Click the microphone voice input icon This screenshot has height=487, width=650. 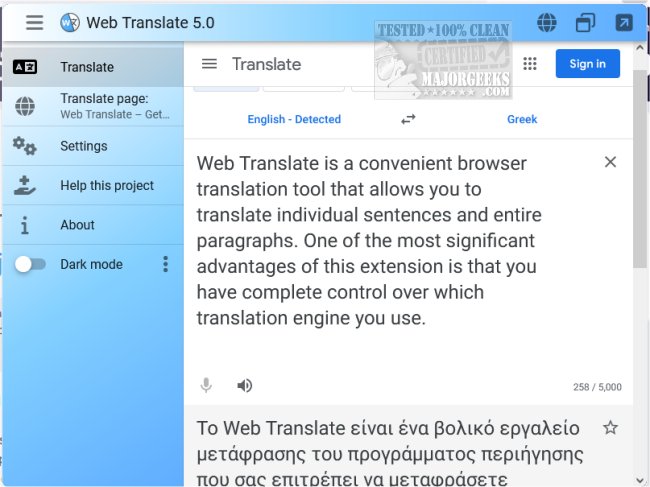click(x=206, y=385)
